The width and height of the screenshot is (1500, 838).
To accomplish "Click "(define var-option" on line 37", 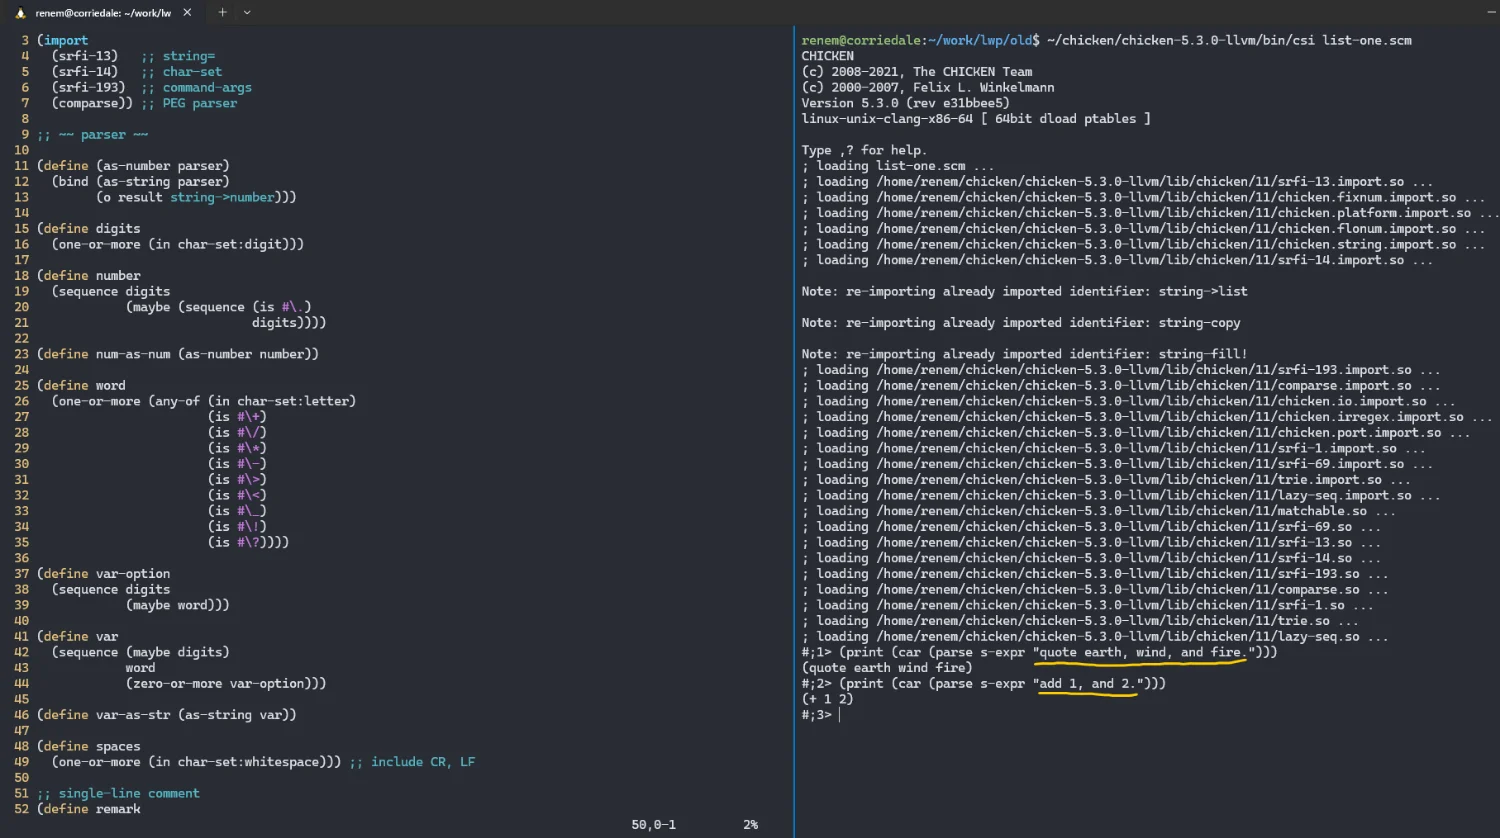I will click(x=103, y=574).
